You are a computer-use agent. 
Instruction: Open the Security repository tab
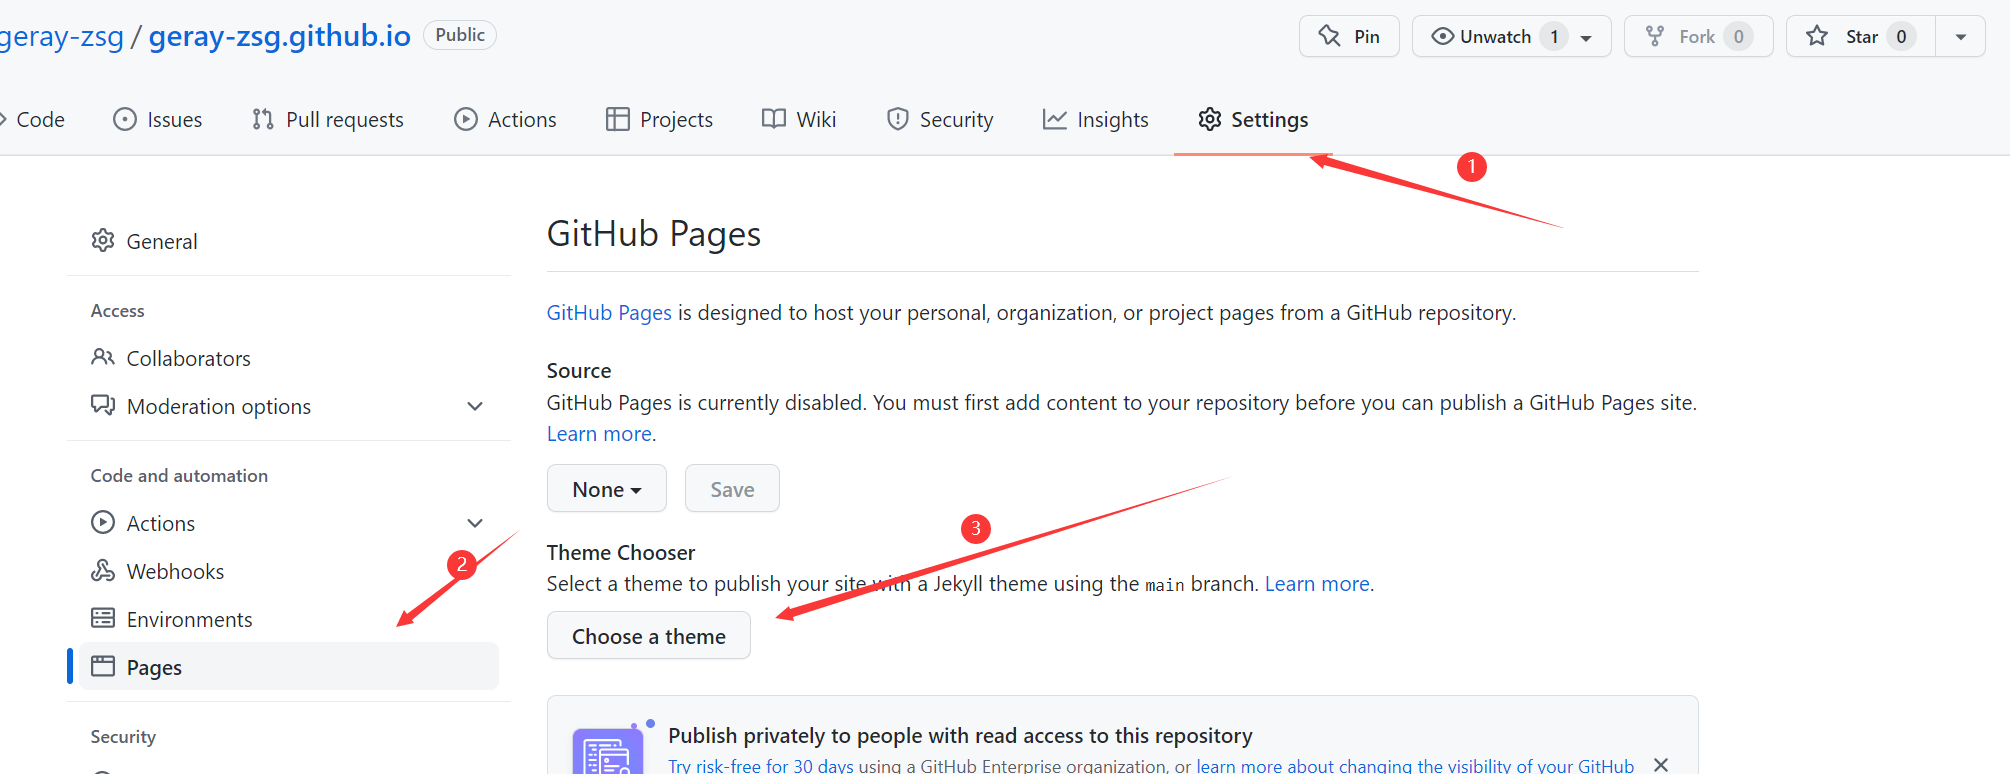click(940, 120)
